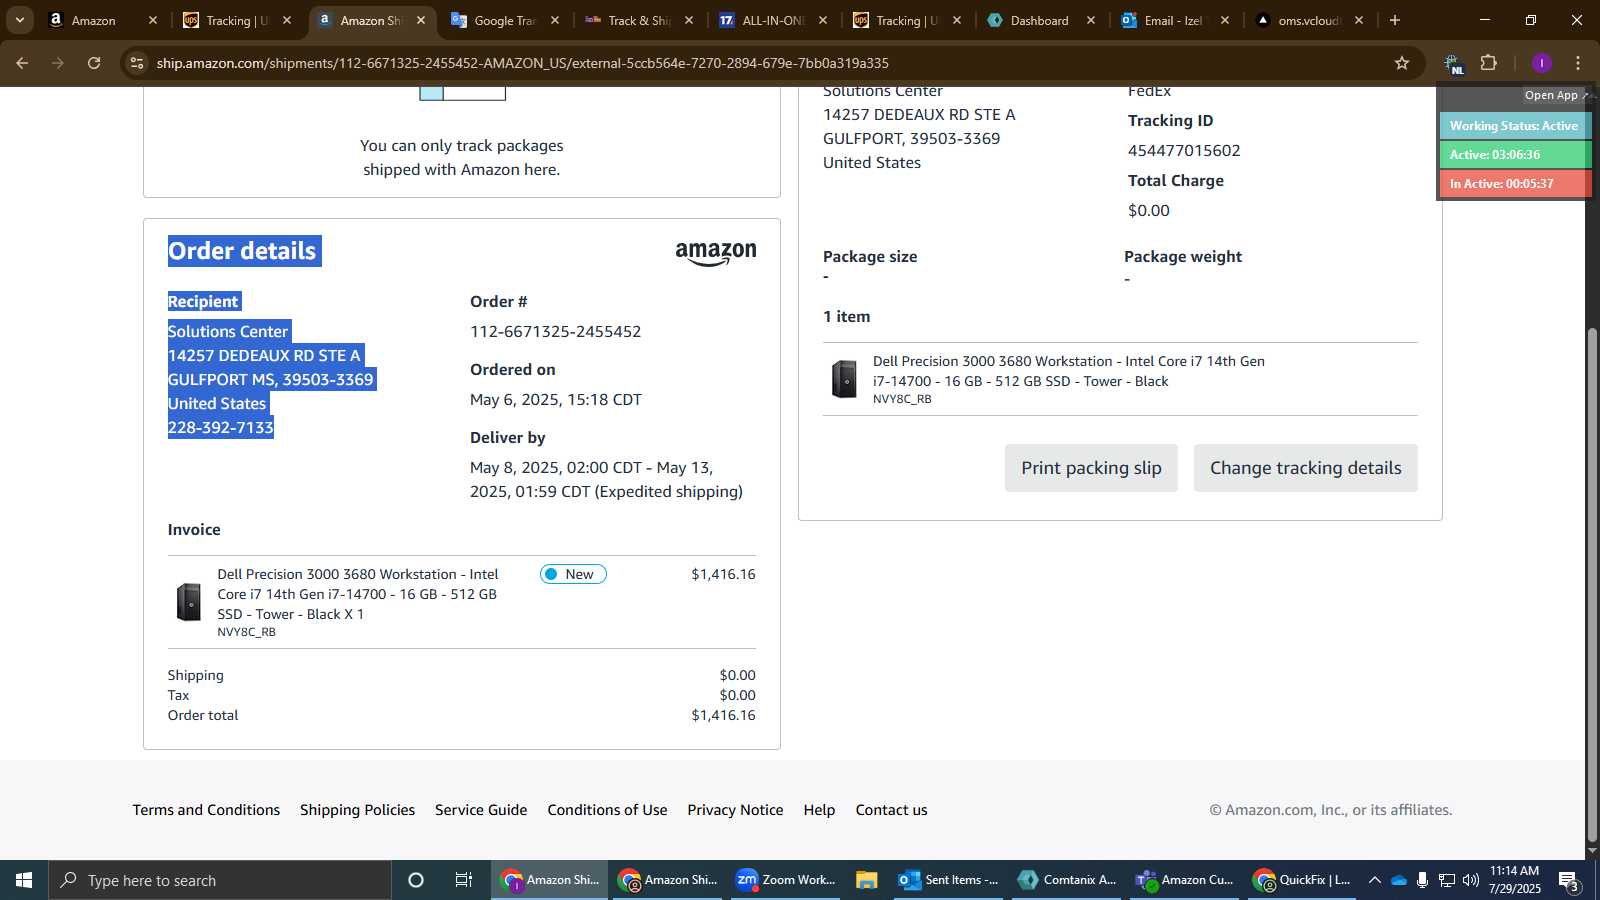This screenshot has width=1600, height=900.
Task: Close the Dashboard tab
Action: pyautogui.click(x=1091, y=20)
